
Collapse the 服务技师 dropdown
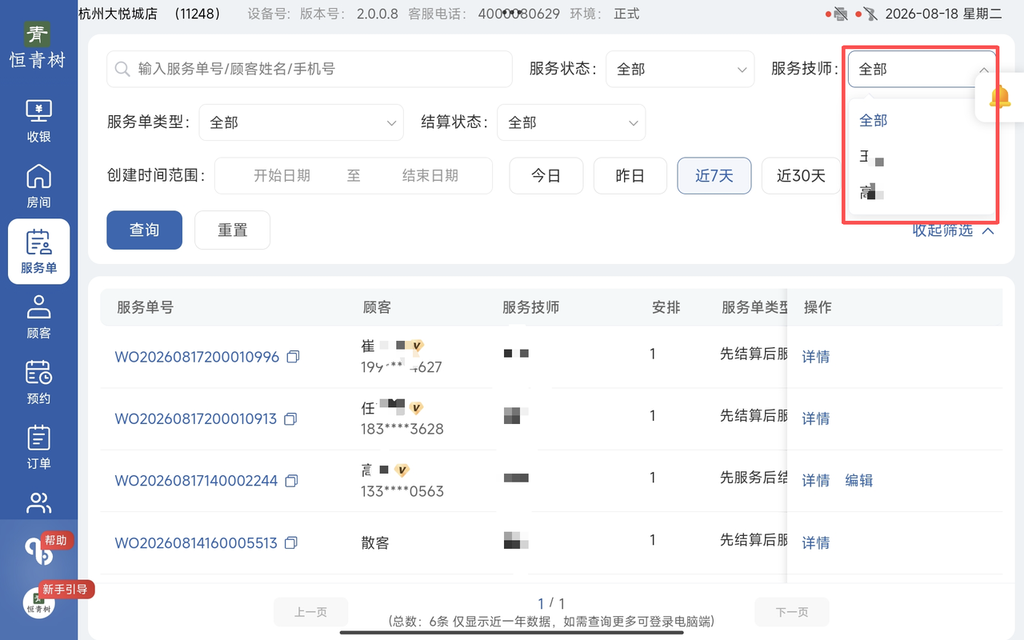[921, 69]
